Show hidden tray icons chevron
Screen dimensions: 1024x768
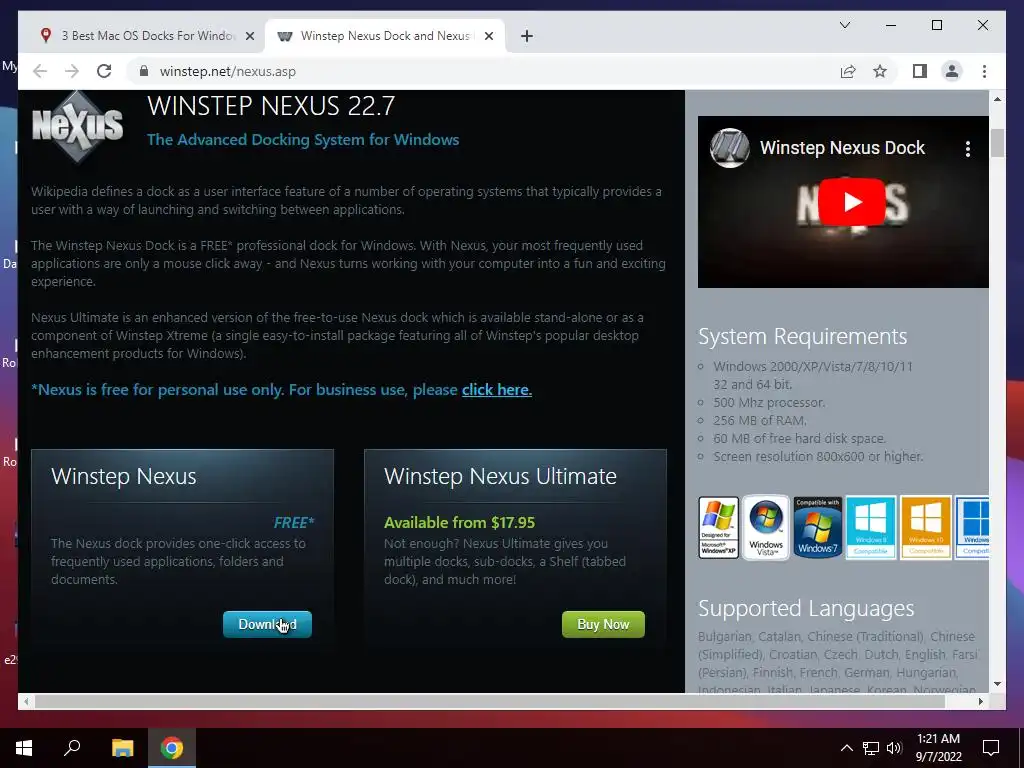coord(846,748)
